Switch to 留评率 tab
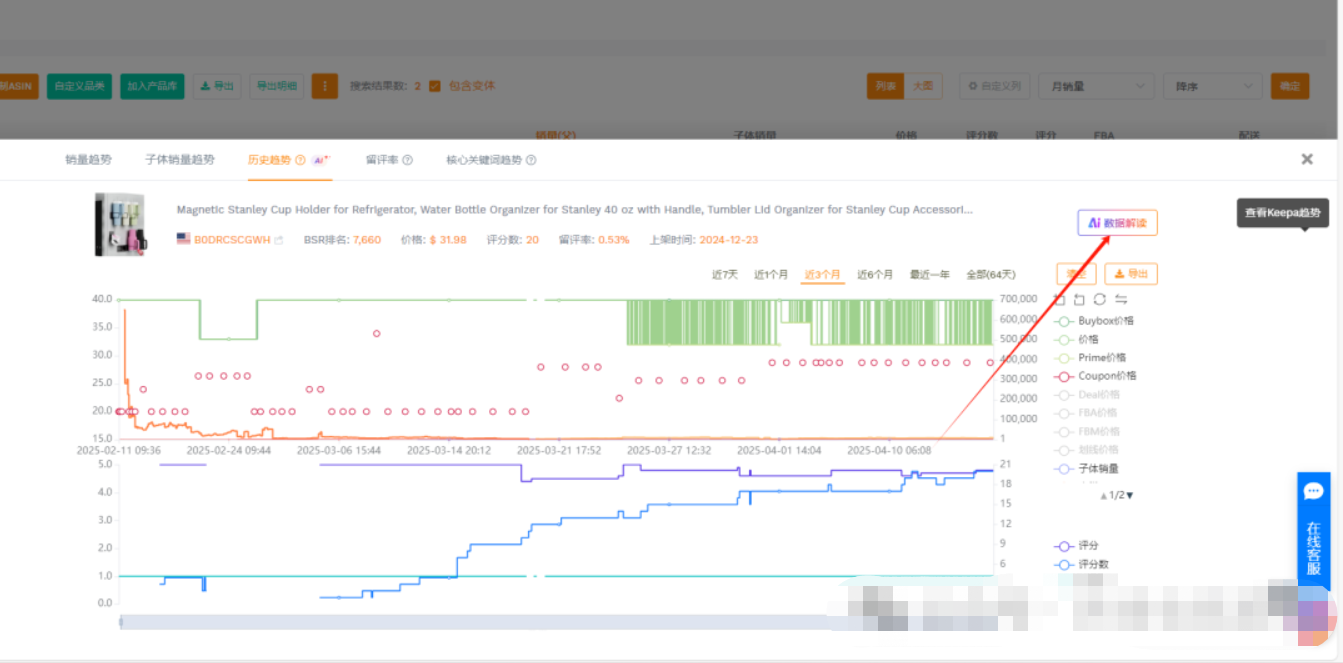The height and width of the screenshot is (663, 1343). [382, 160]
